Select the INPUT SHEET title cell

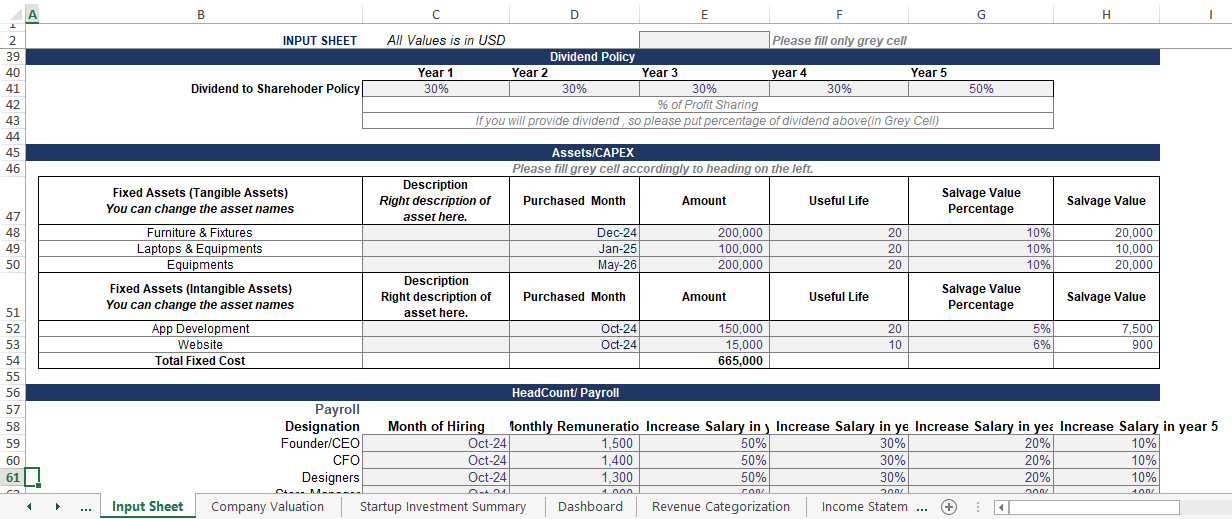200,41
